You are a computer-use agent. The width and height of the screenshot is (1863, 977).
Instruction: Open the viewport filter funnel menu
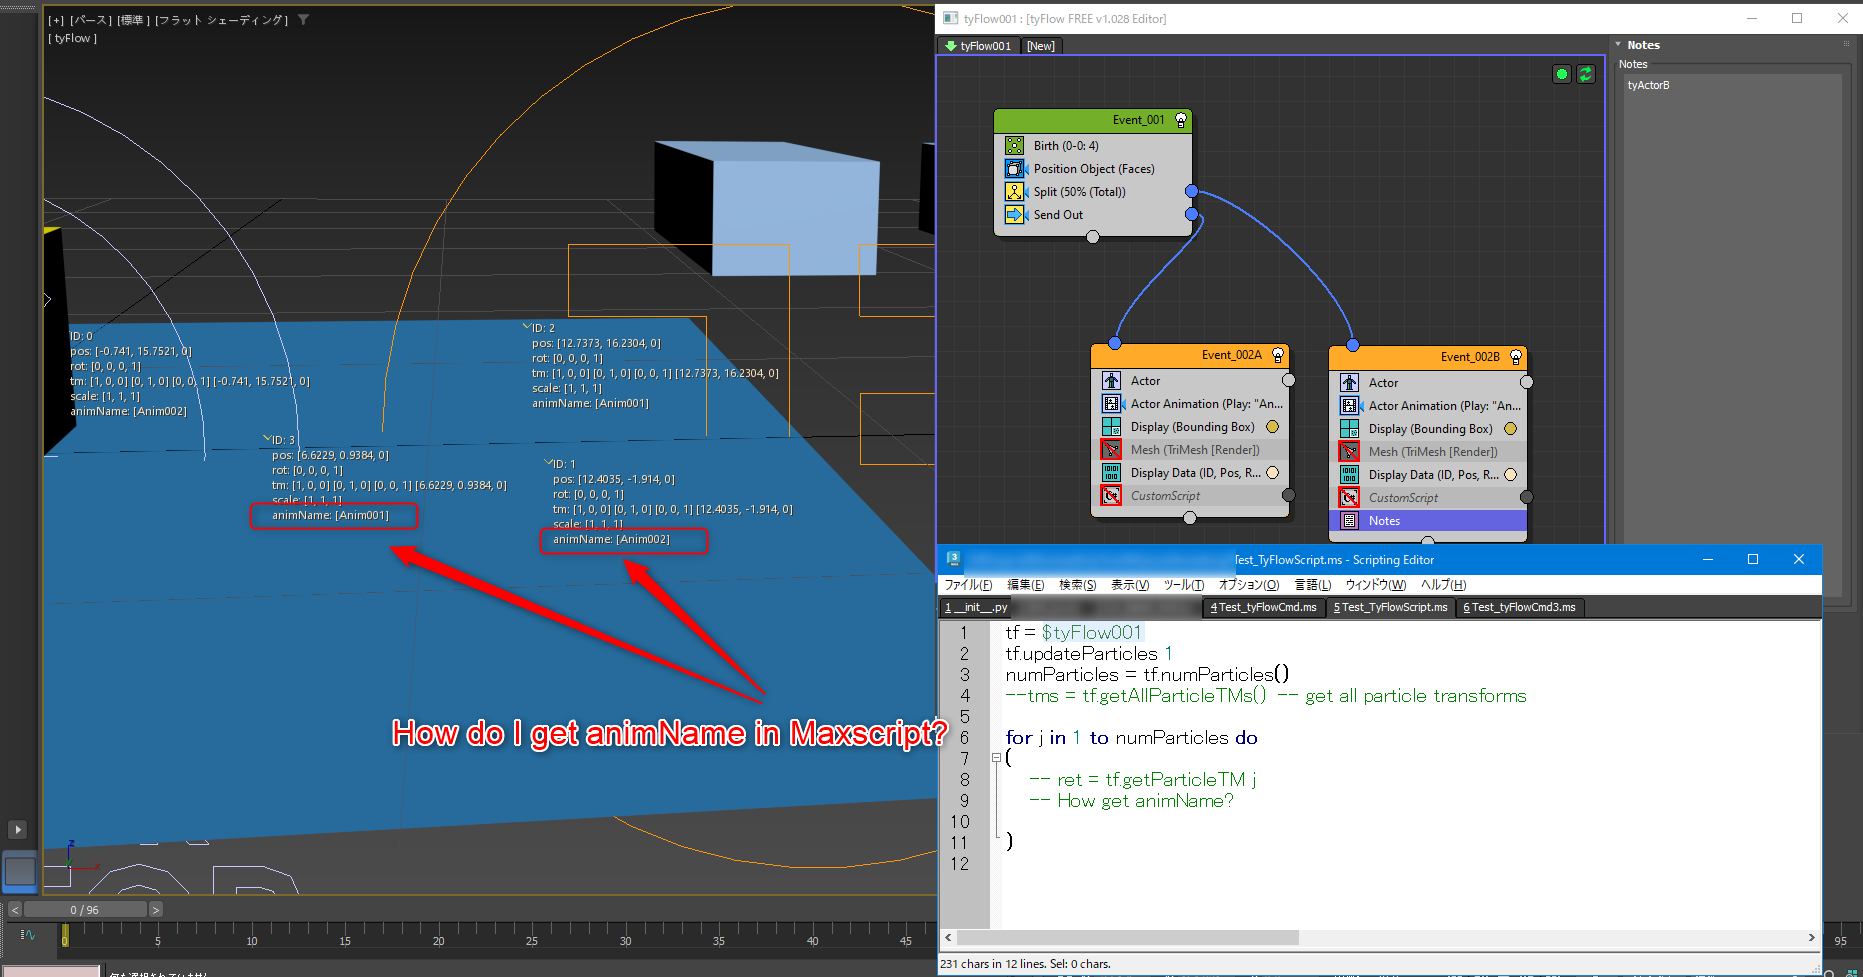click(303, 20)
